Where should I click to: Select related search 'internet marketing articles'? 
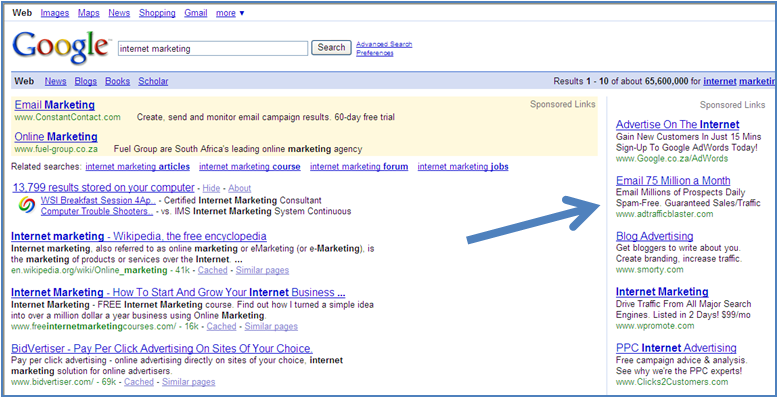point(137,167)
